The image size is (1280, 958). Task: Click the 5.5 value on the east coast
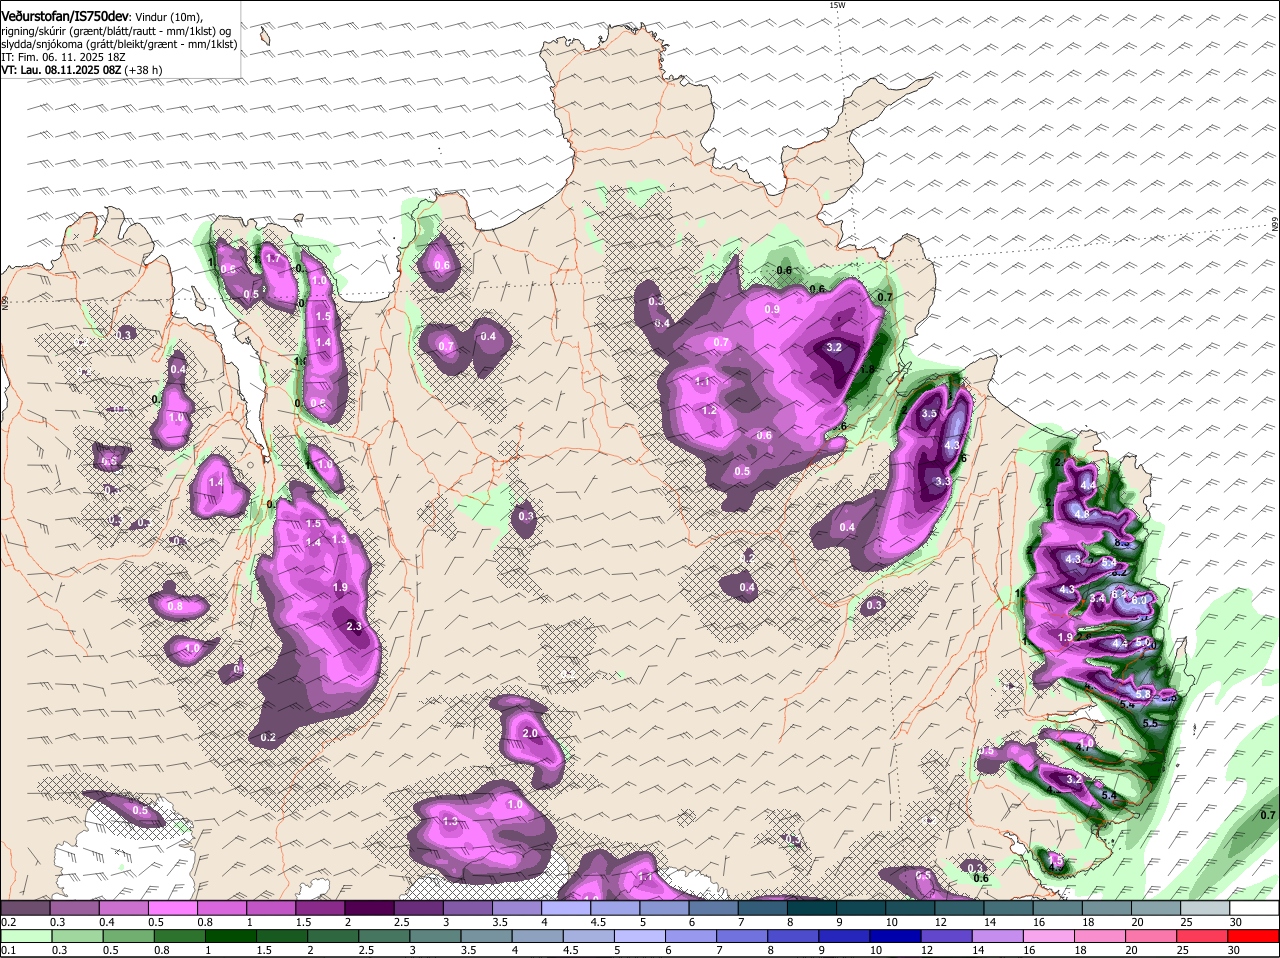(x=1150, y=723)
